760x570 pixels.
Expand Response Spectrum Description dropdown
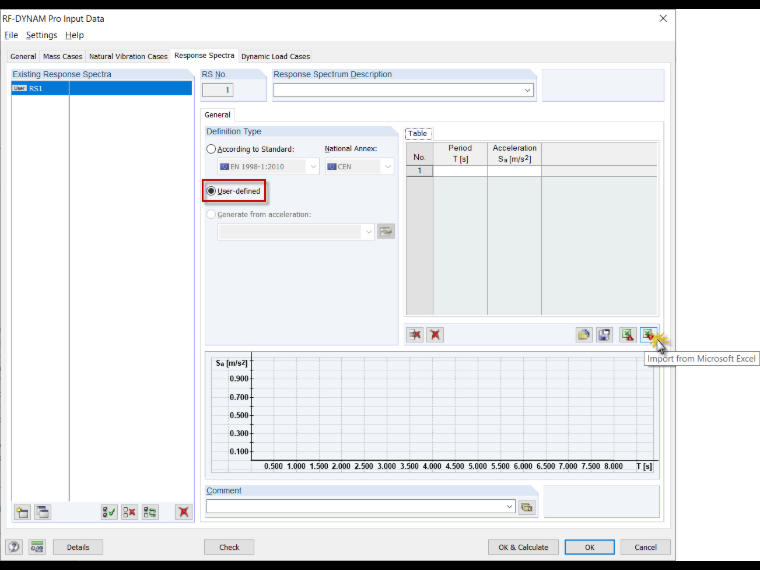click(x=527, y=90)
